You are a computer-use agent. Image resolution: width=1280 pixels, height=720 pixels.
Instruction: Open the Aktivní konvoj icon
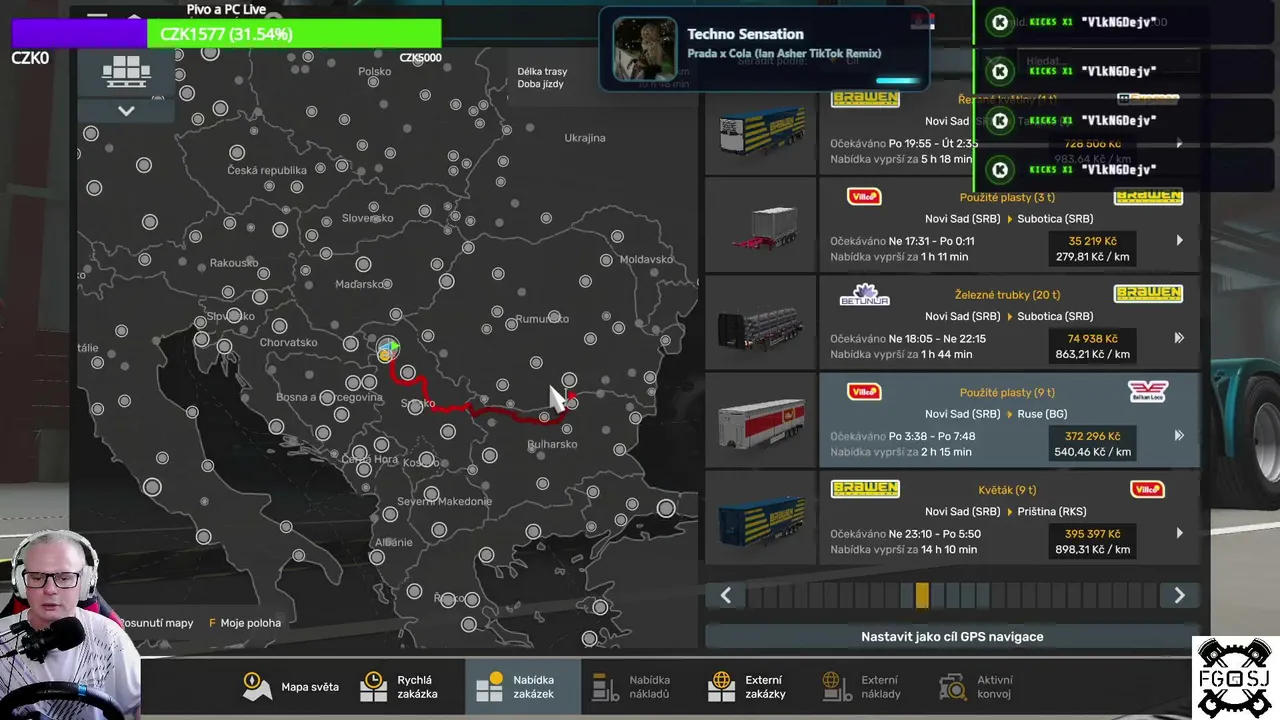[x=953, y=687]
